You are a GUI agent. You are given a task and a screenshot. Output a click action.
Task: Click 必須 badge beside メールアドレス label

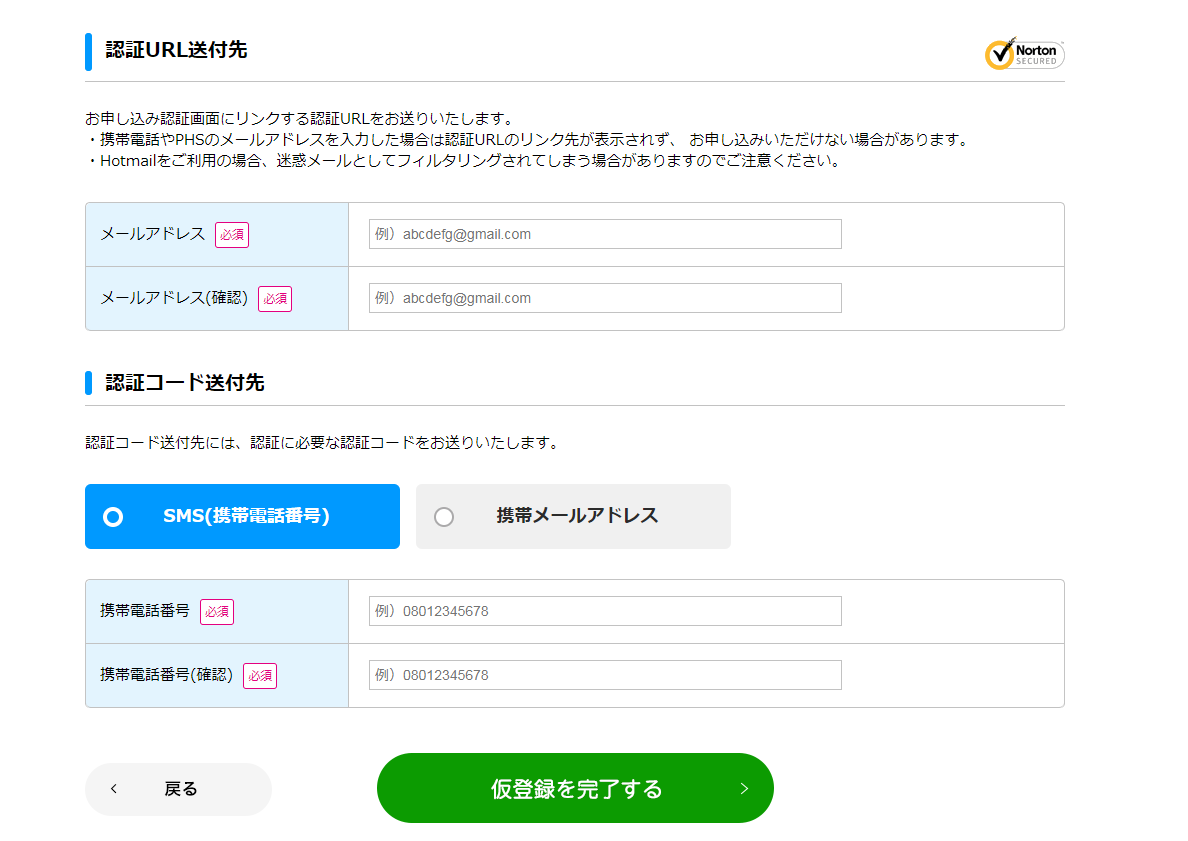[x=232, y=235]
